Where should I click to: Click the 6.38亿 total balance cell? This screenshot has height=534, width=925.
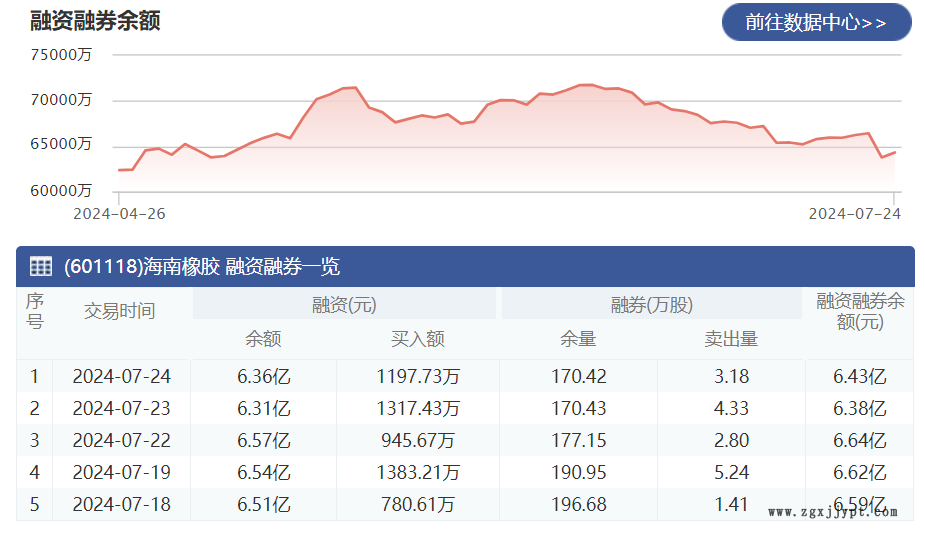tap(860, 408)
